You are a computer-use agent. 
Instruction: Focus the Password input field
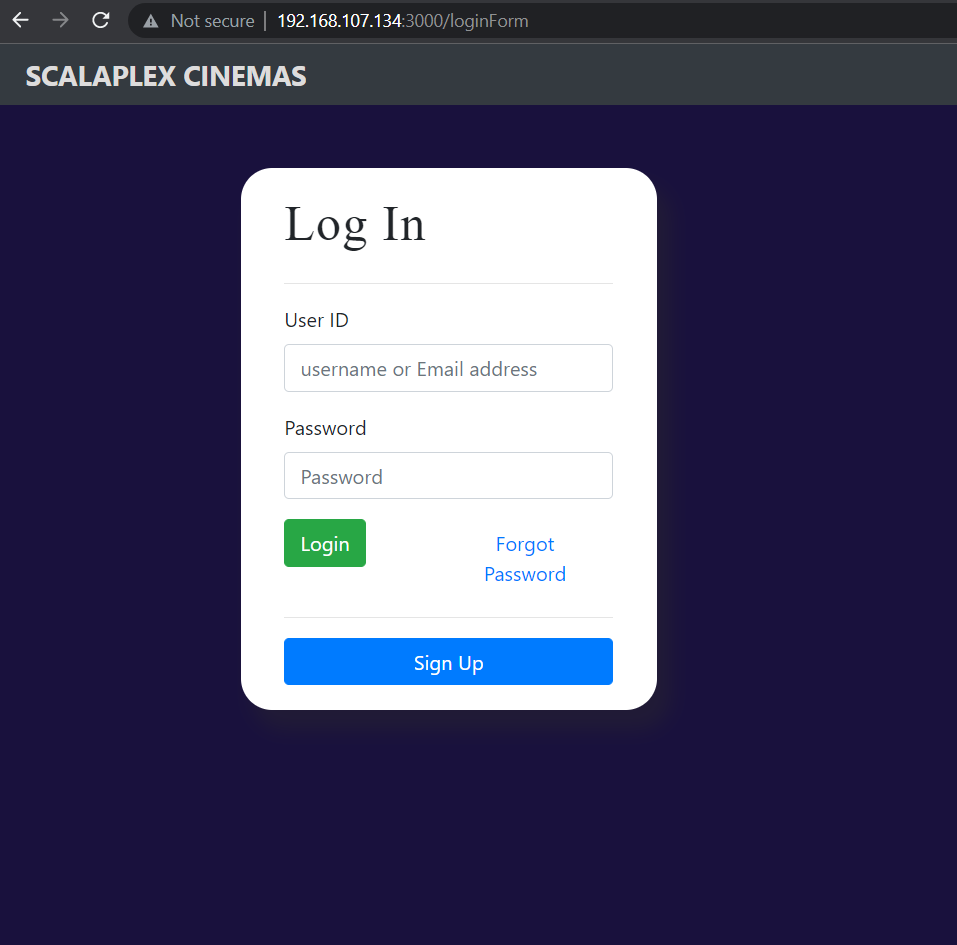click(x=448, y=476)
